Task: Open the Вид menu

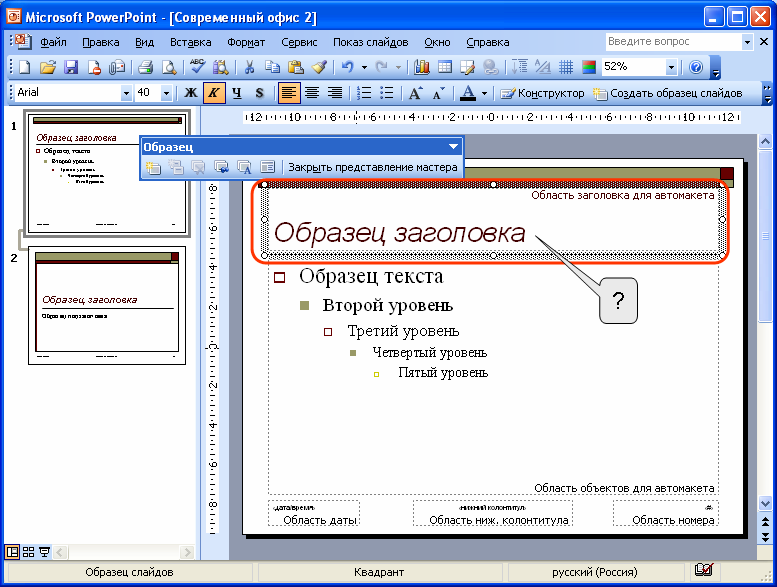Action: [x=145, y=43]
